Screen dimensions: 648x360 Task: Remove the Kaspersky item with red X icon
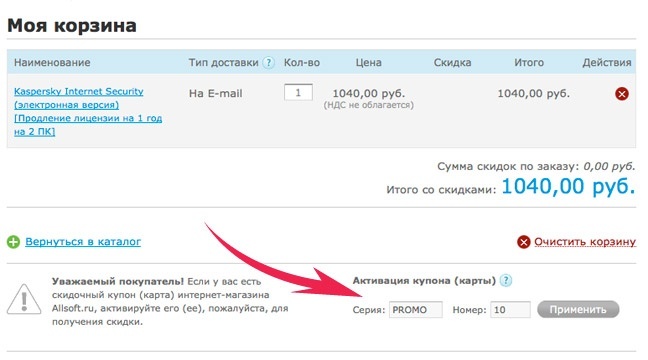point(622,94)
